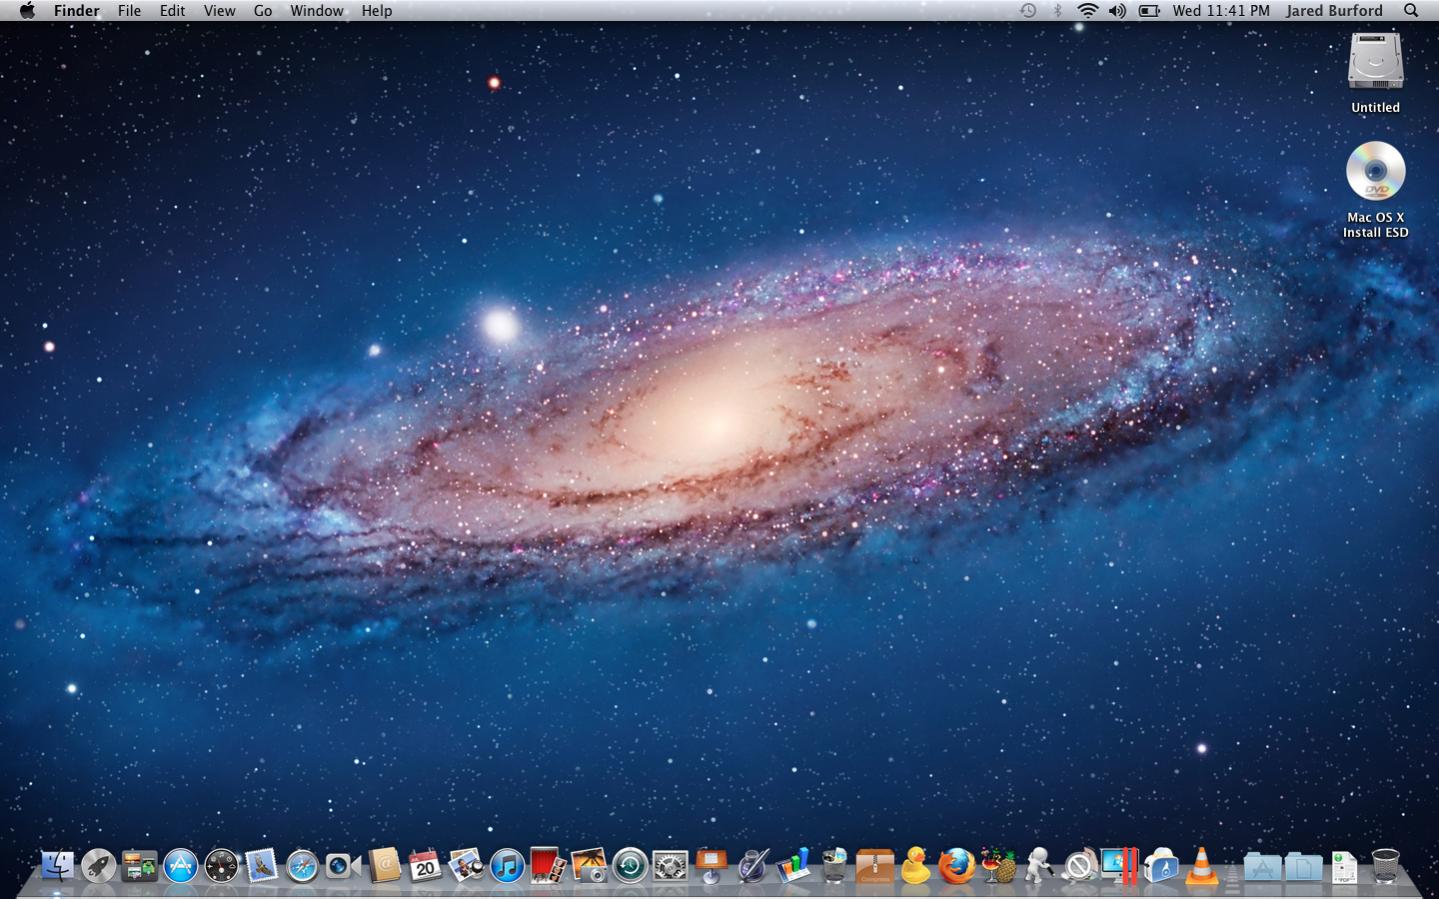Open white figure with magnifier icon
The image size is (1439, 899).
point(1039,865)
